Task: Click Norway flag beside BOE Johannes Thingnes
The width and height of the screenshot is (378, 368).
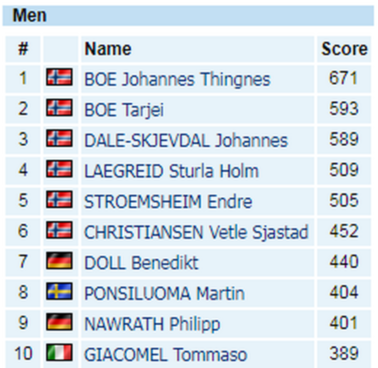Action: click(59, 77)
